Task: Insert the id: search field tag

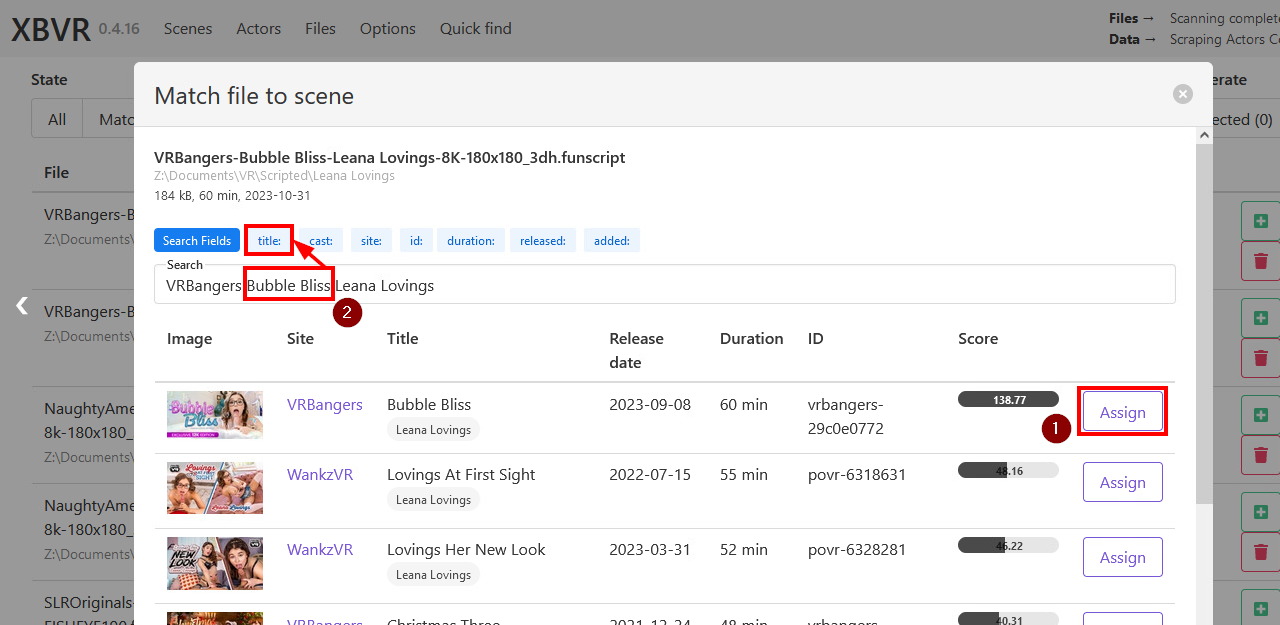Action: pyautogui.click(x=416, y=240)
